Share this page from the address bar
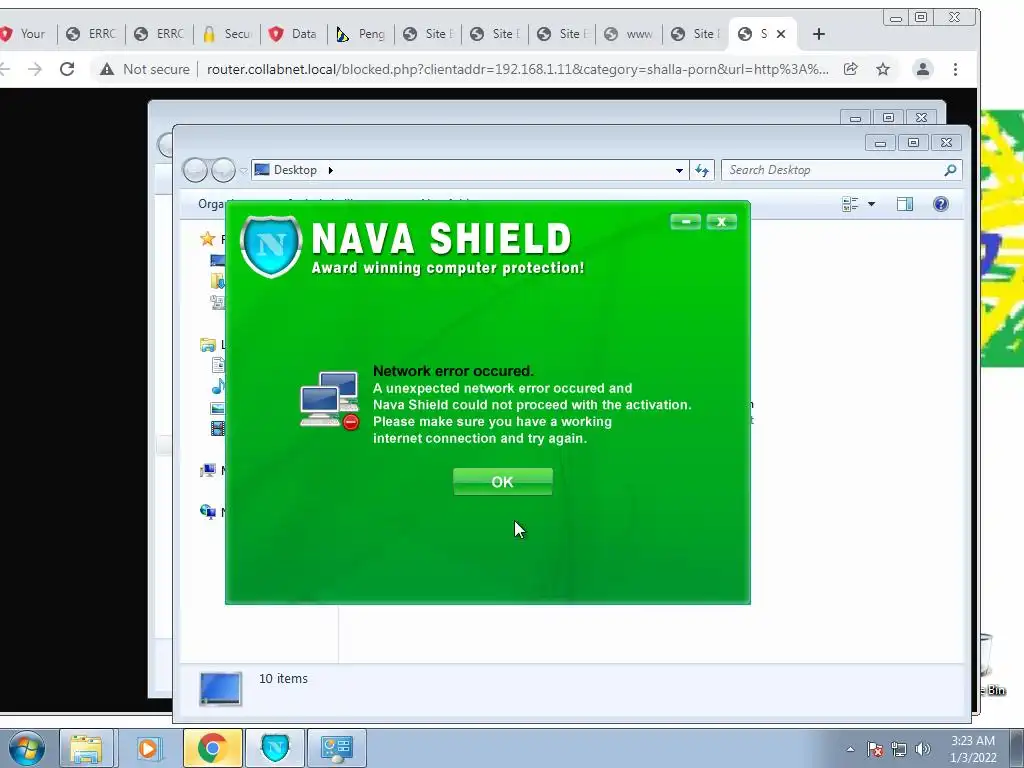1024x768 pixels. pos(850,69)
